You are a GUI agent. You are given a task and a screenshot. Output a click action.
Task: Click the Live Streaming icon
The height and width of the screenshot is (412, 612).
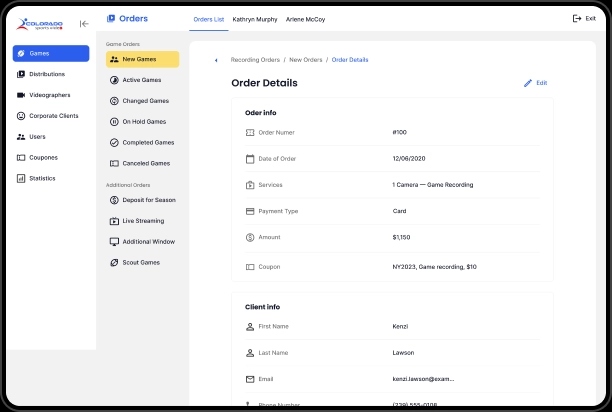pyautogui.click(x=114, y=221)
